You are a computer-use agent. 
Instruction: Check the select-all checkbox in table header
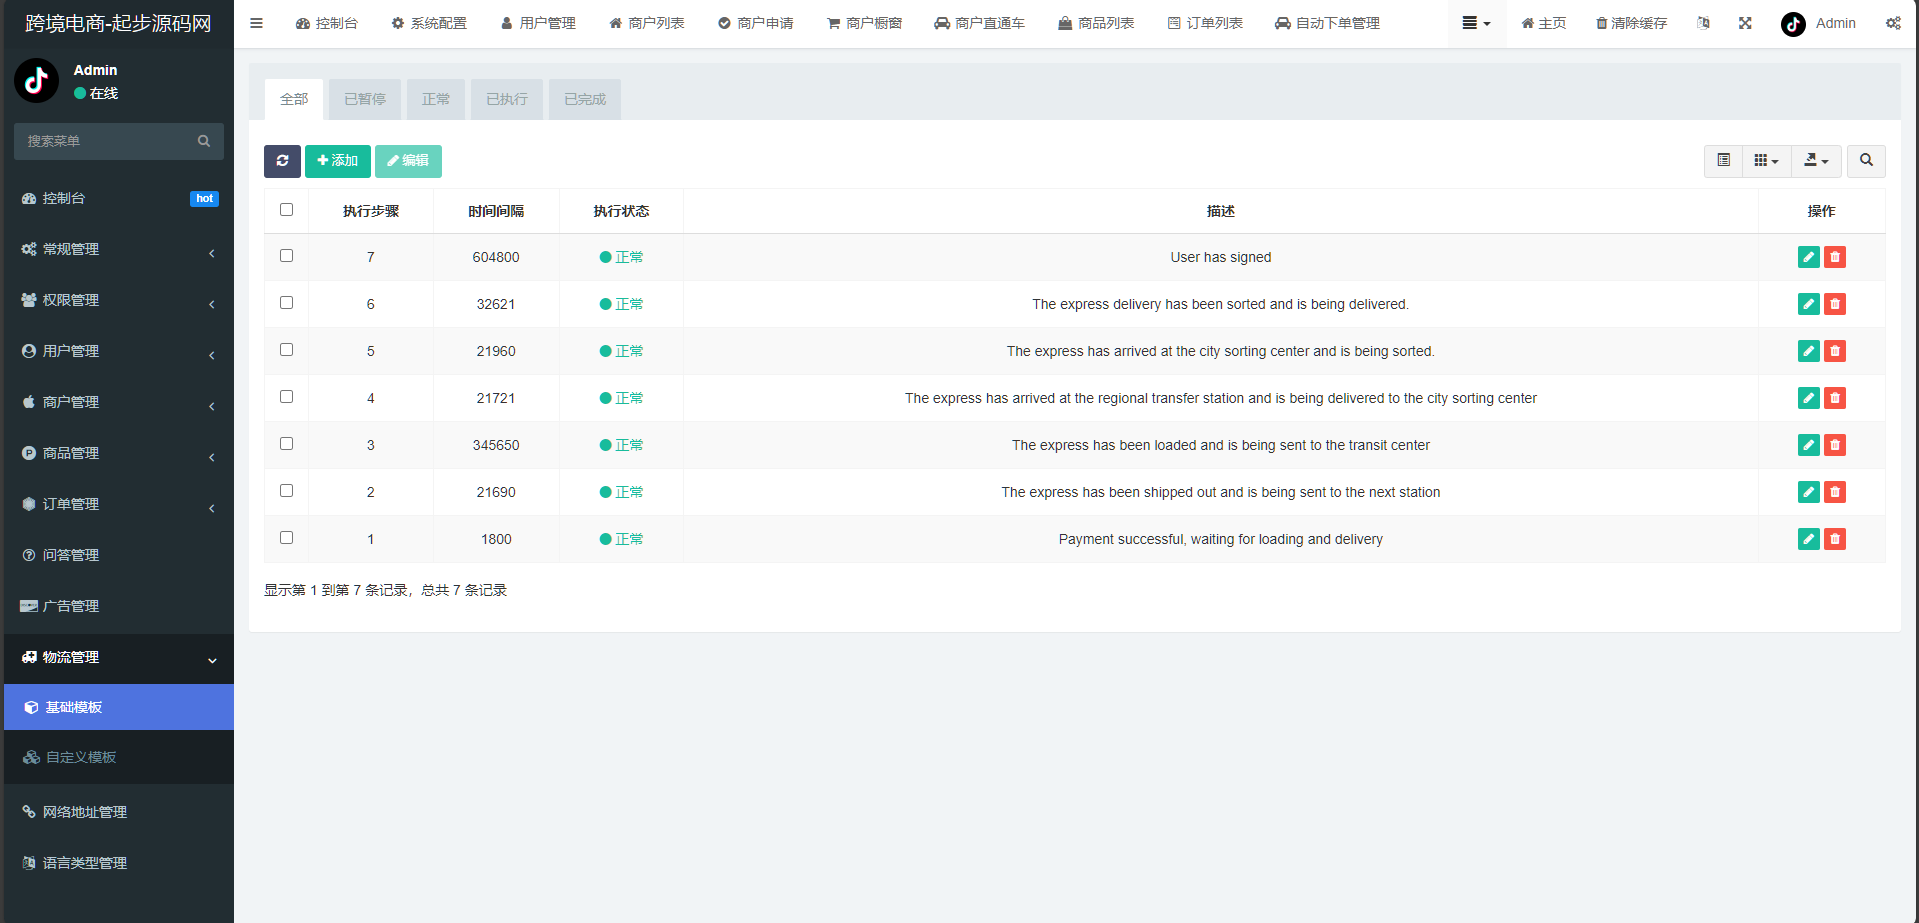[x=287, y=210]
